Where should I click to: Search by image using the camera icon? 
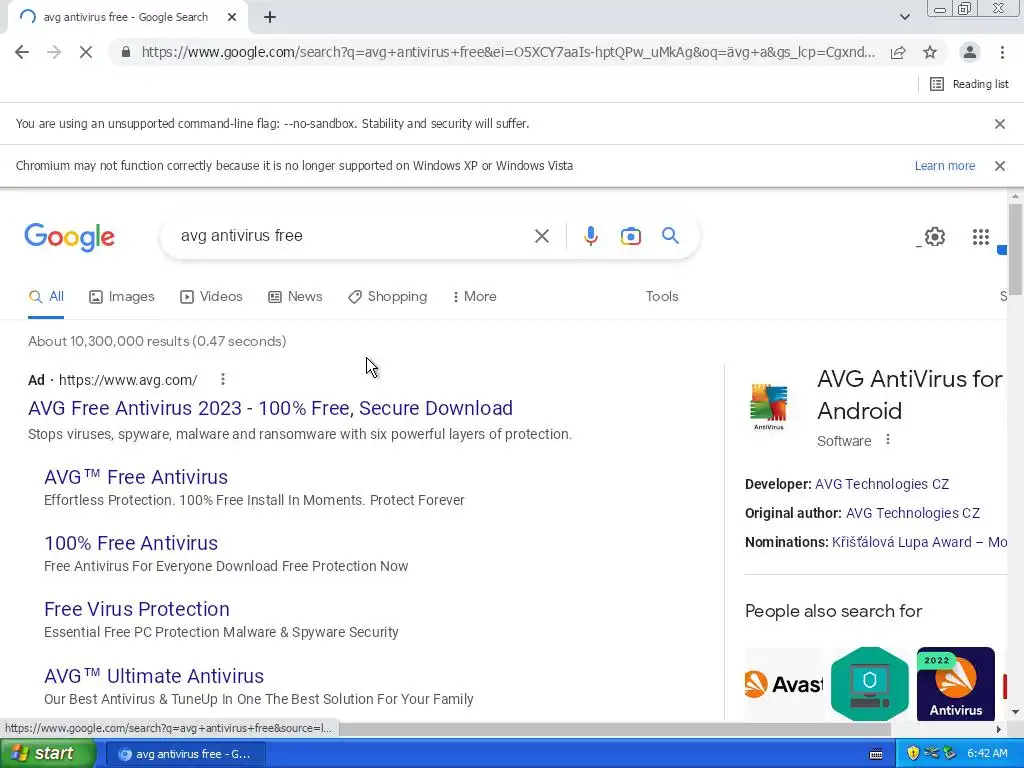pyautogui.click(x=630, y=236)
